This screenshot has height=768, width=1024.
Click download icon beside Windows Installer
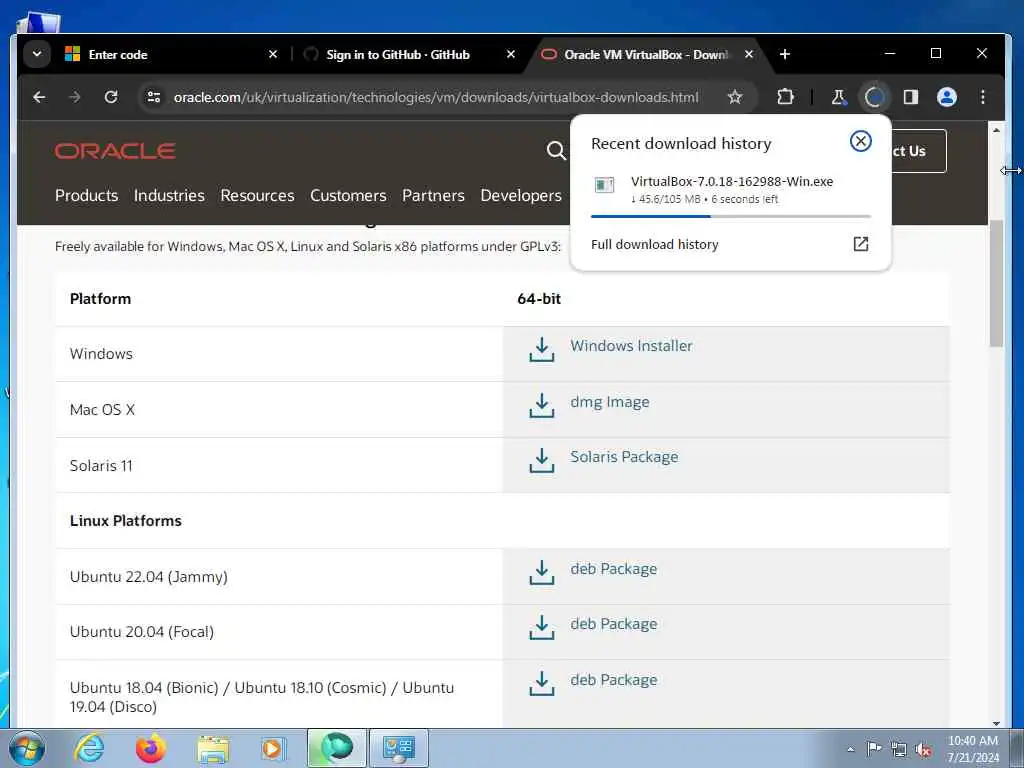pos(541,349)
